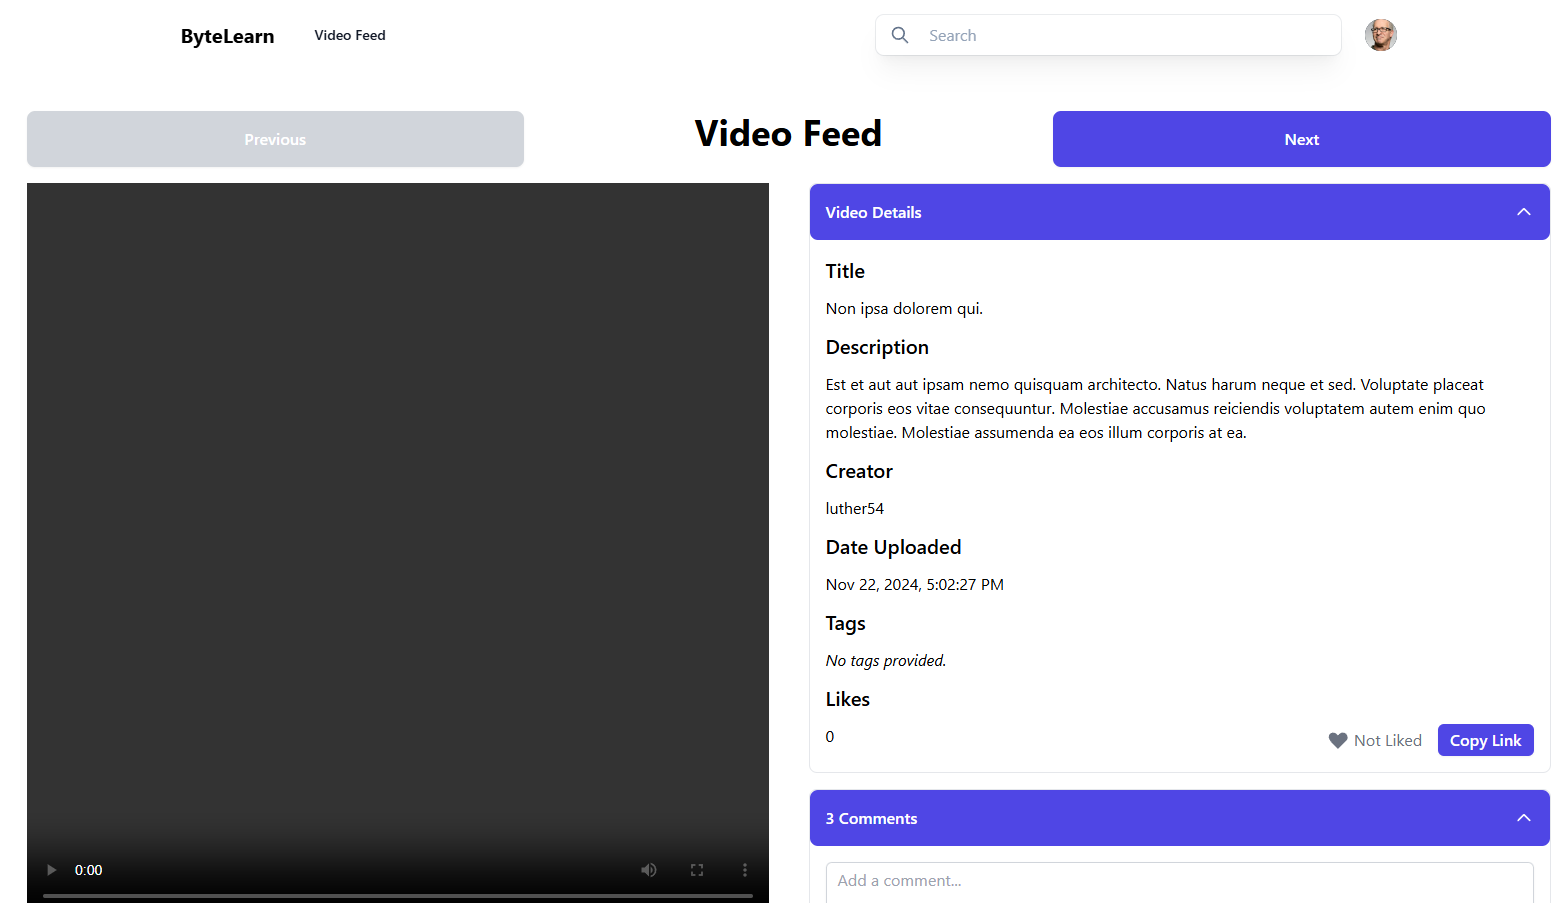
Task: Open the user profile avatar
Action: 1380,35
